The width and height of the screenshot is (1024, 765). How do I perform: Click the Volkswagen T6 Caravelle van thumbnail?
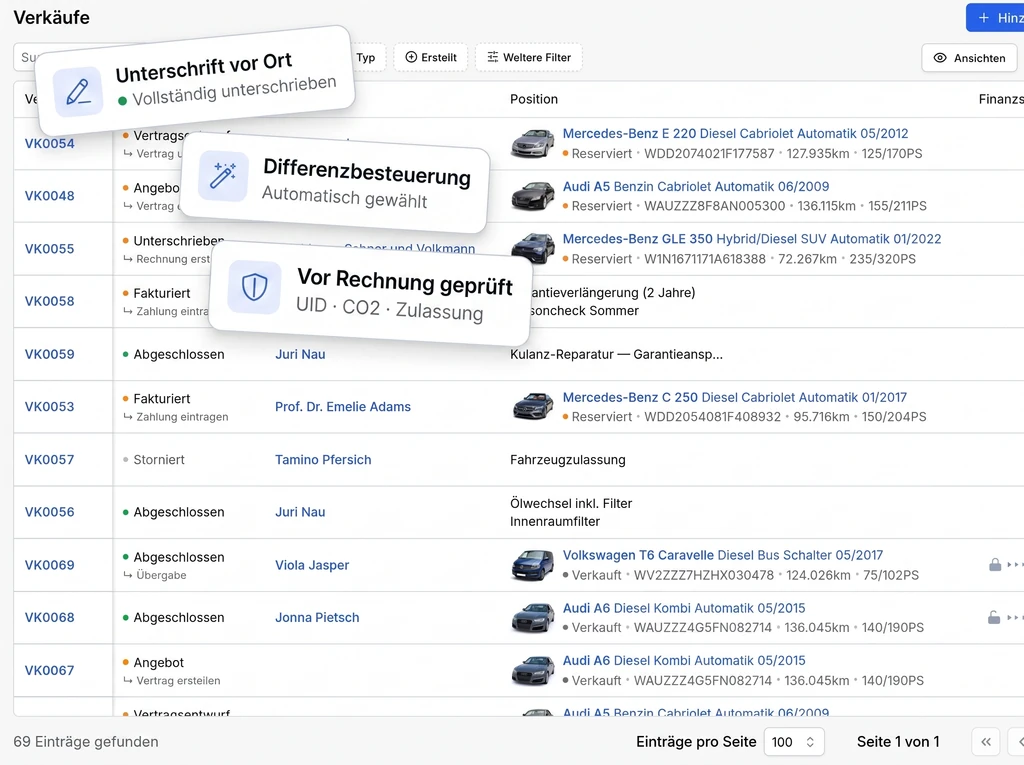(x=532, y=565)
